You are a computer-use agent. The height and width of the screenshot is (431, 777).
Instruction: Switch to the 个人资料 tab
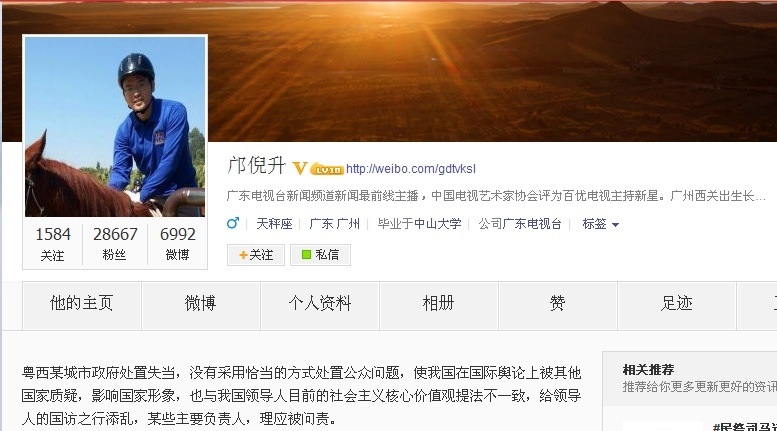click(320, 305)
